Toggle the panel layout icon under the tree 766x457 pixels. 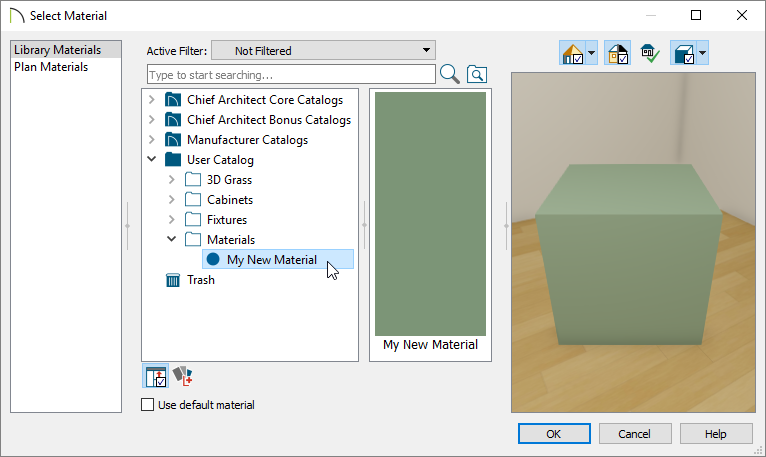(155, 376)
